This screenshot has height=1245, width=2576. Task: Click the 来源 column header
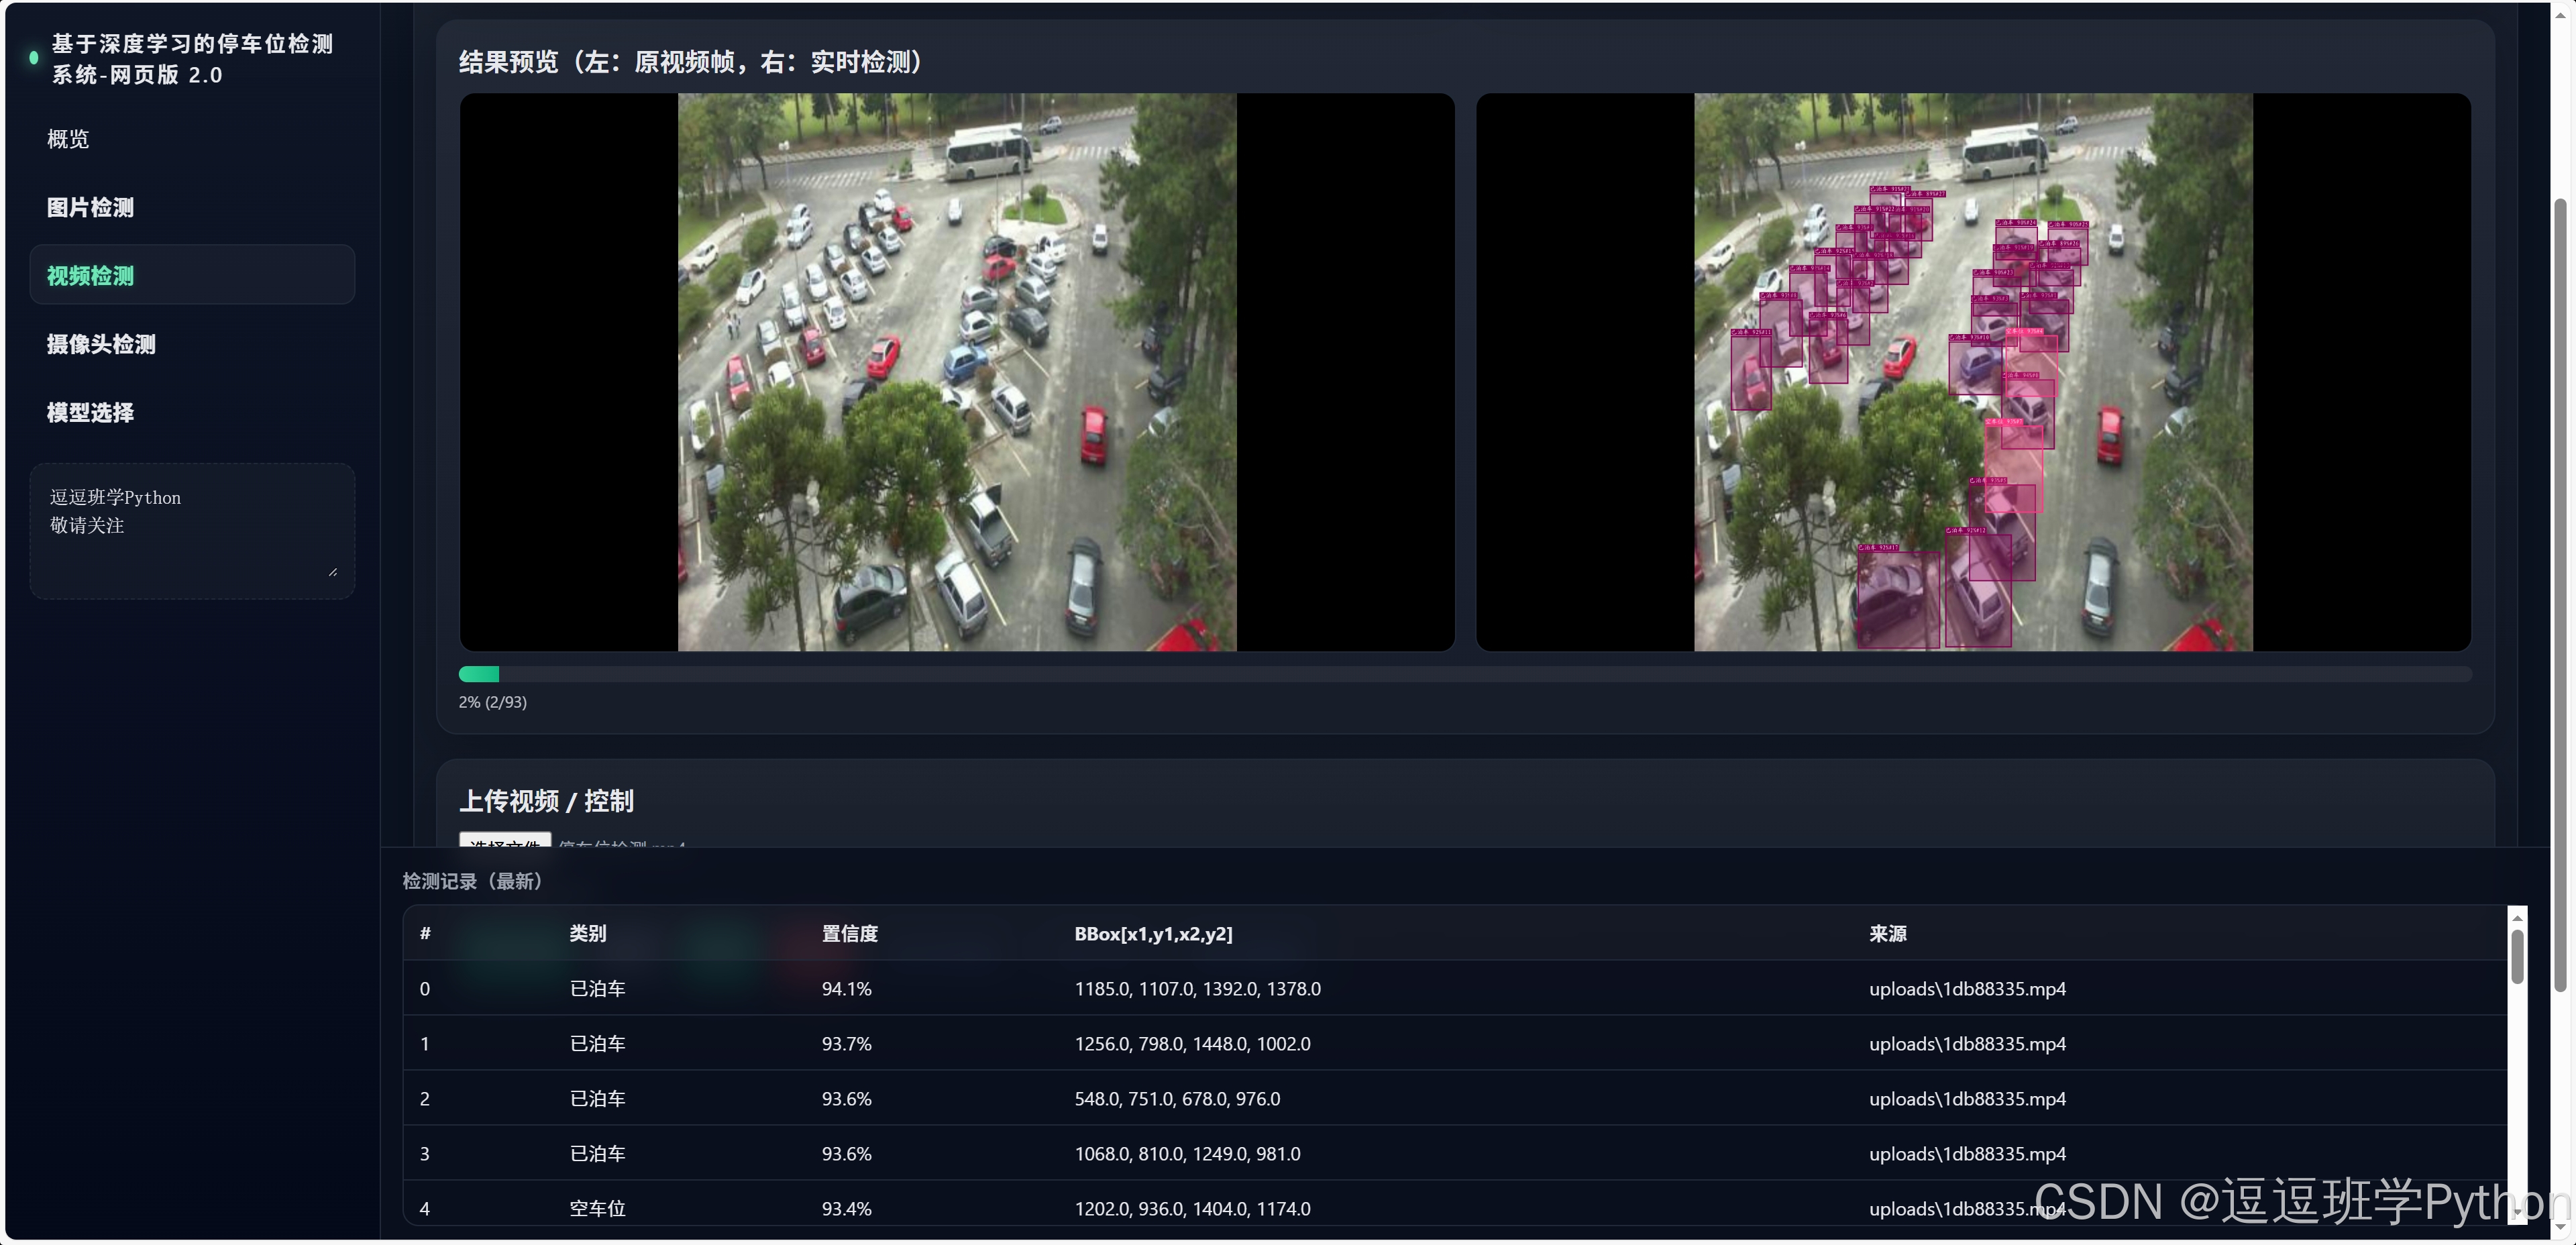pos(1888,933)
